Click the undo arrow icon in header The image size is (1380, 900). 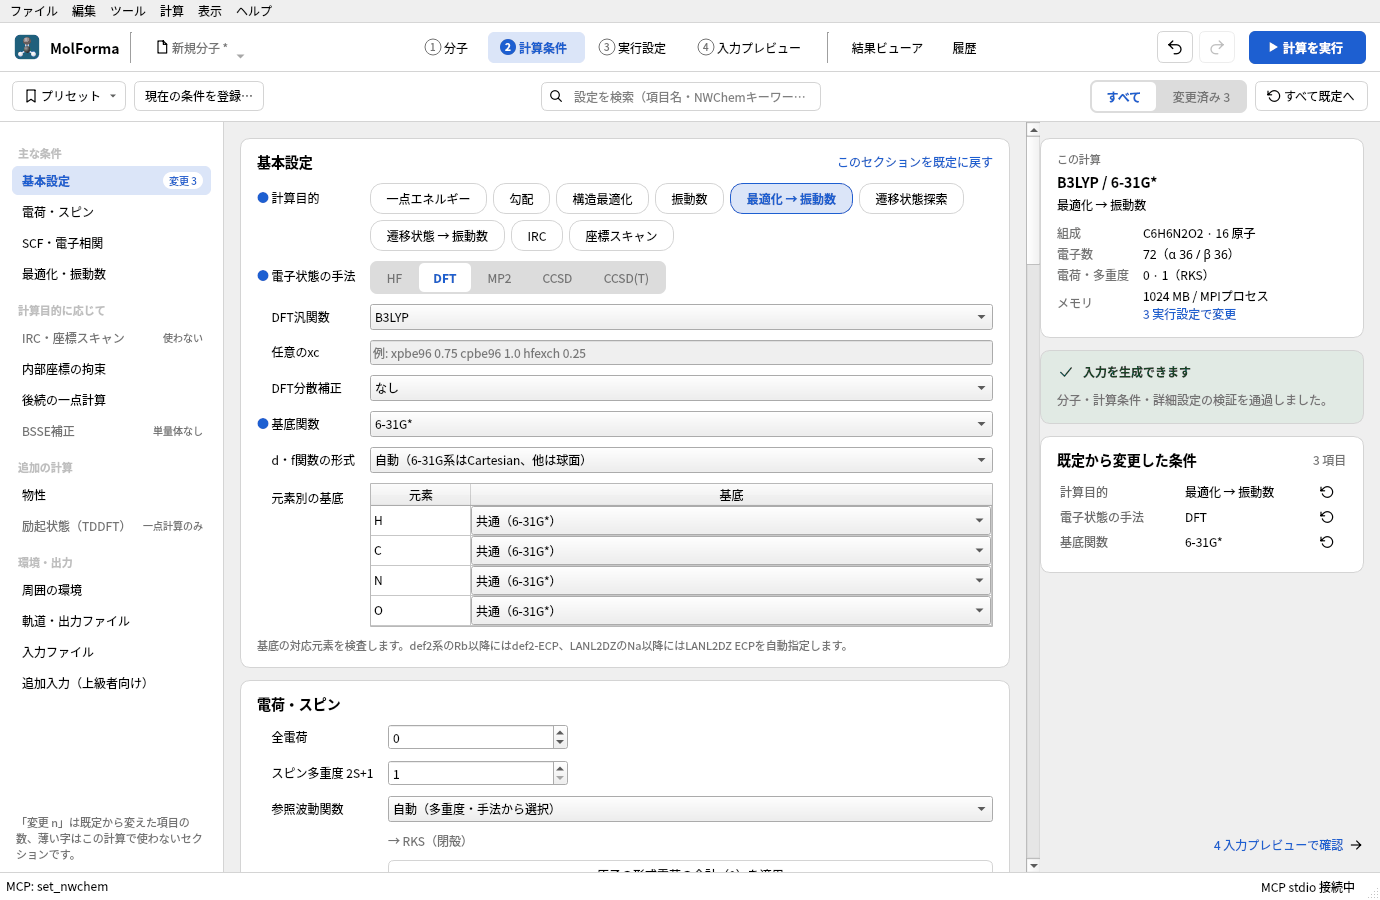point(1175,47)
